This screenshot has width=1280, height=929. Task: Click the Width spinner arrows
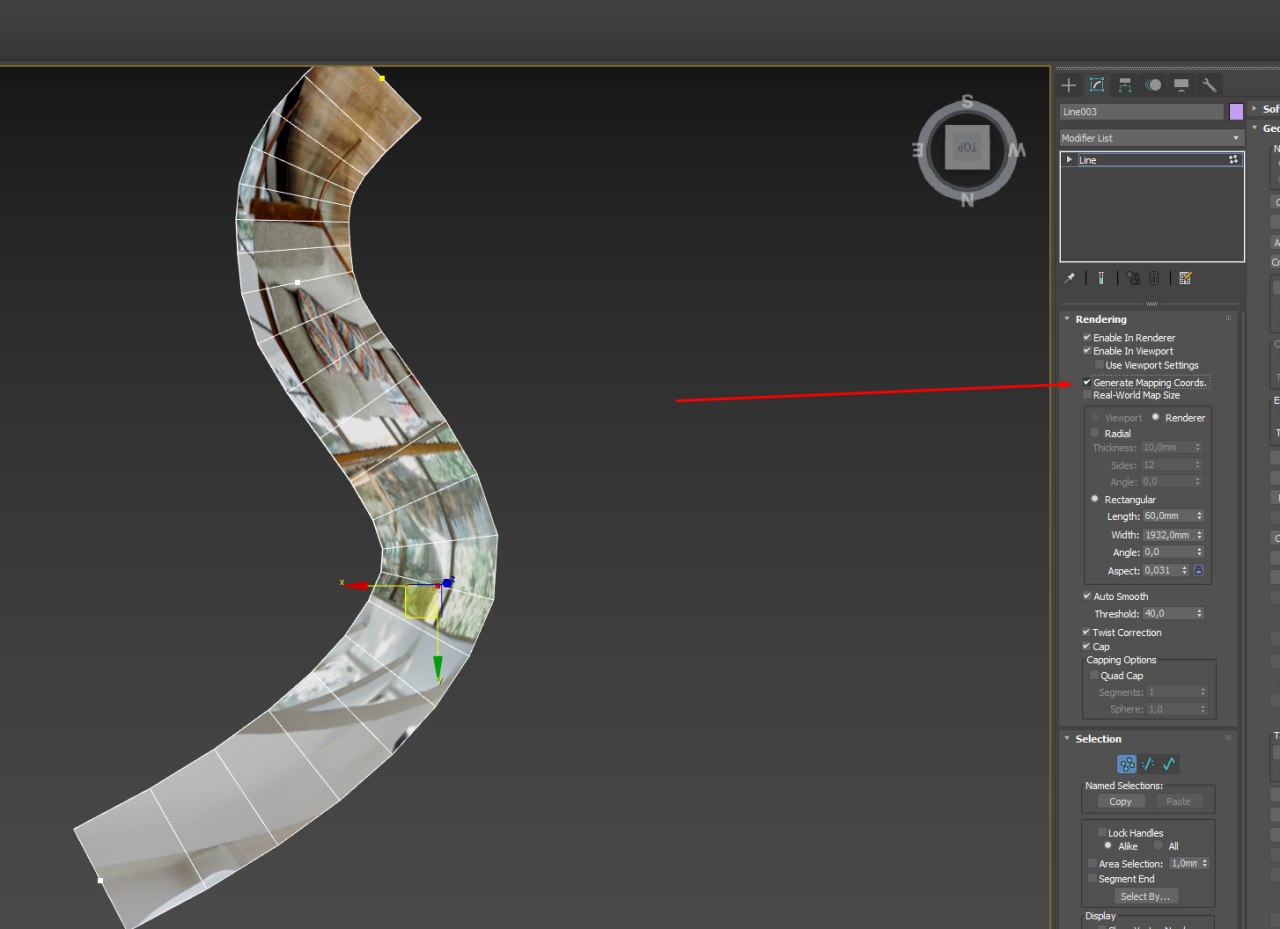click(x=1199, y=534)
